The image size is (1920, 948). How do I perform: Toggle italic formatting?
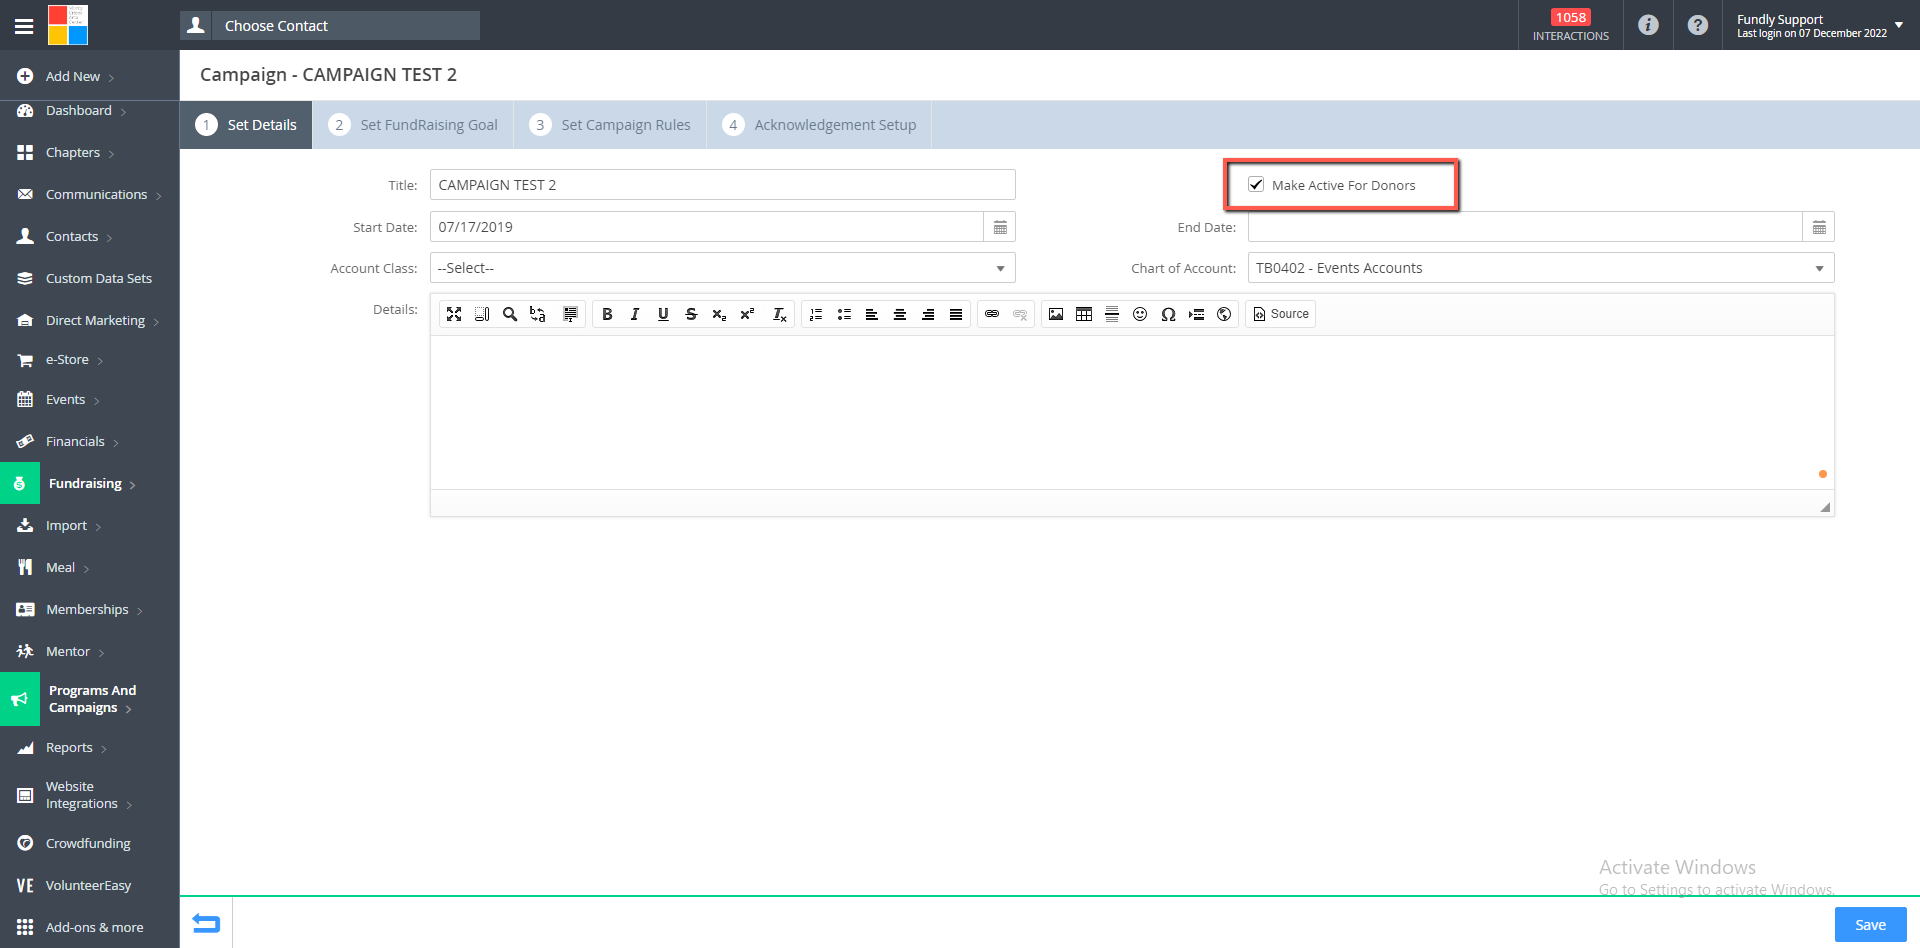point(635,314)
